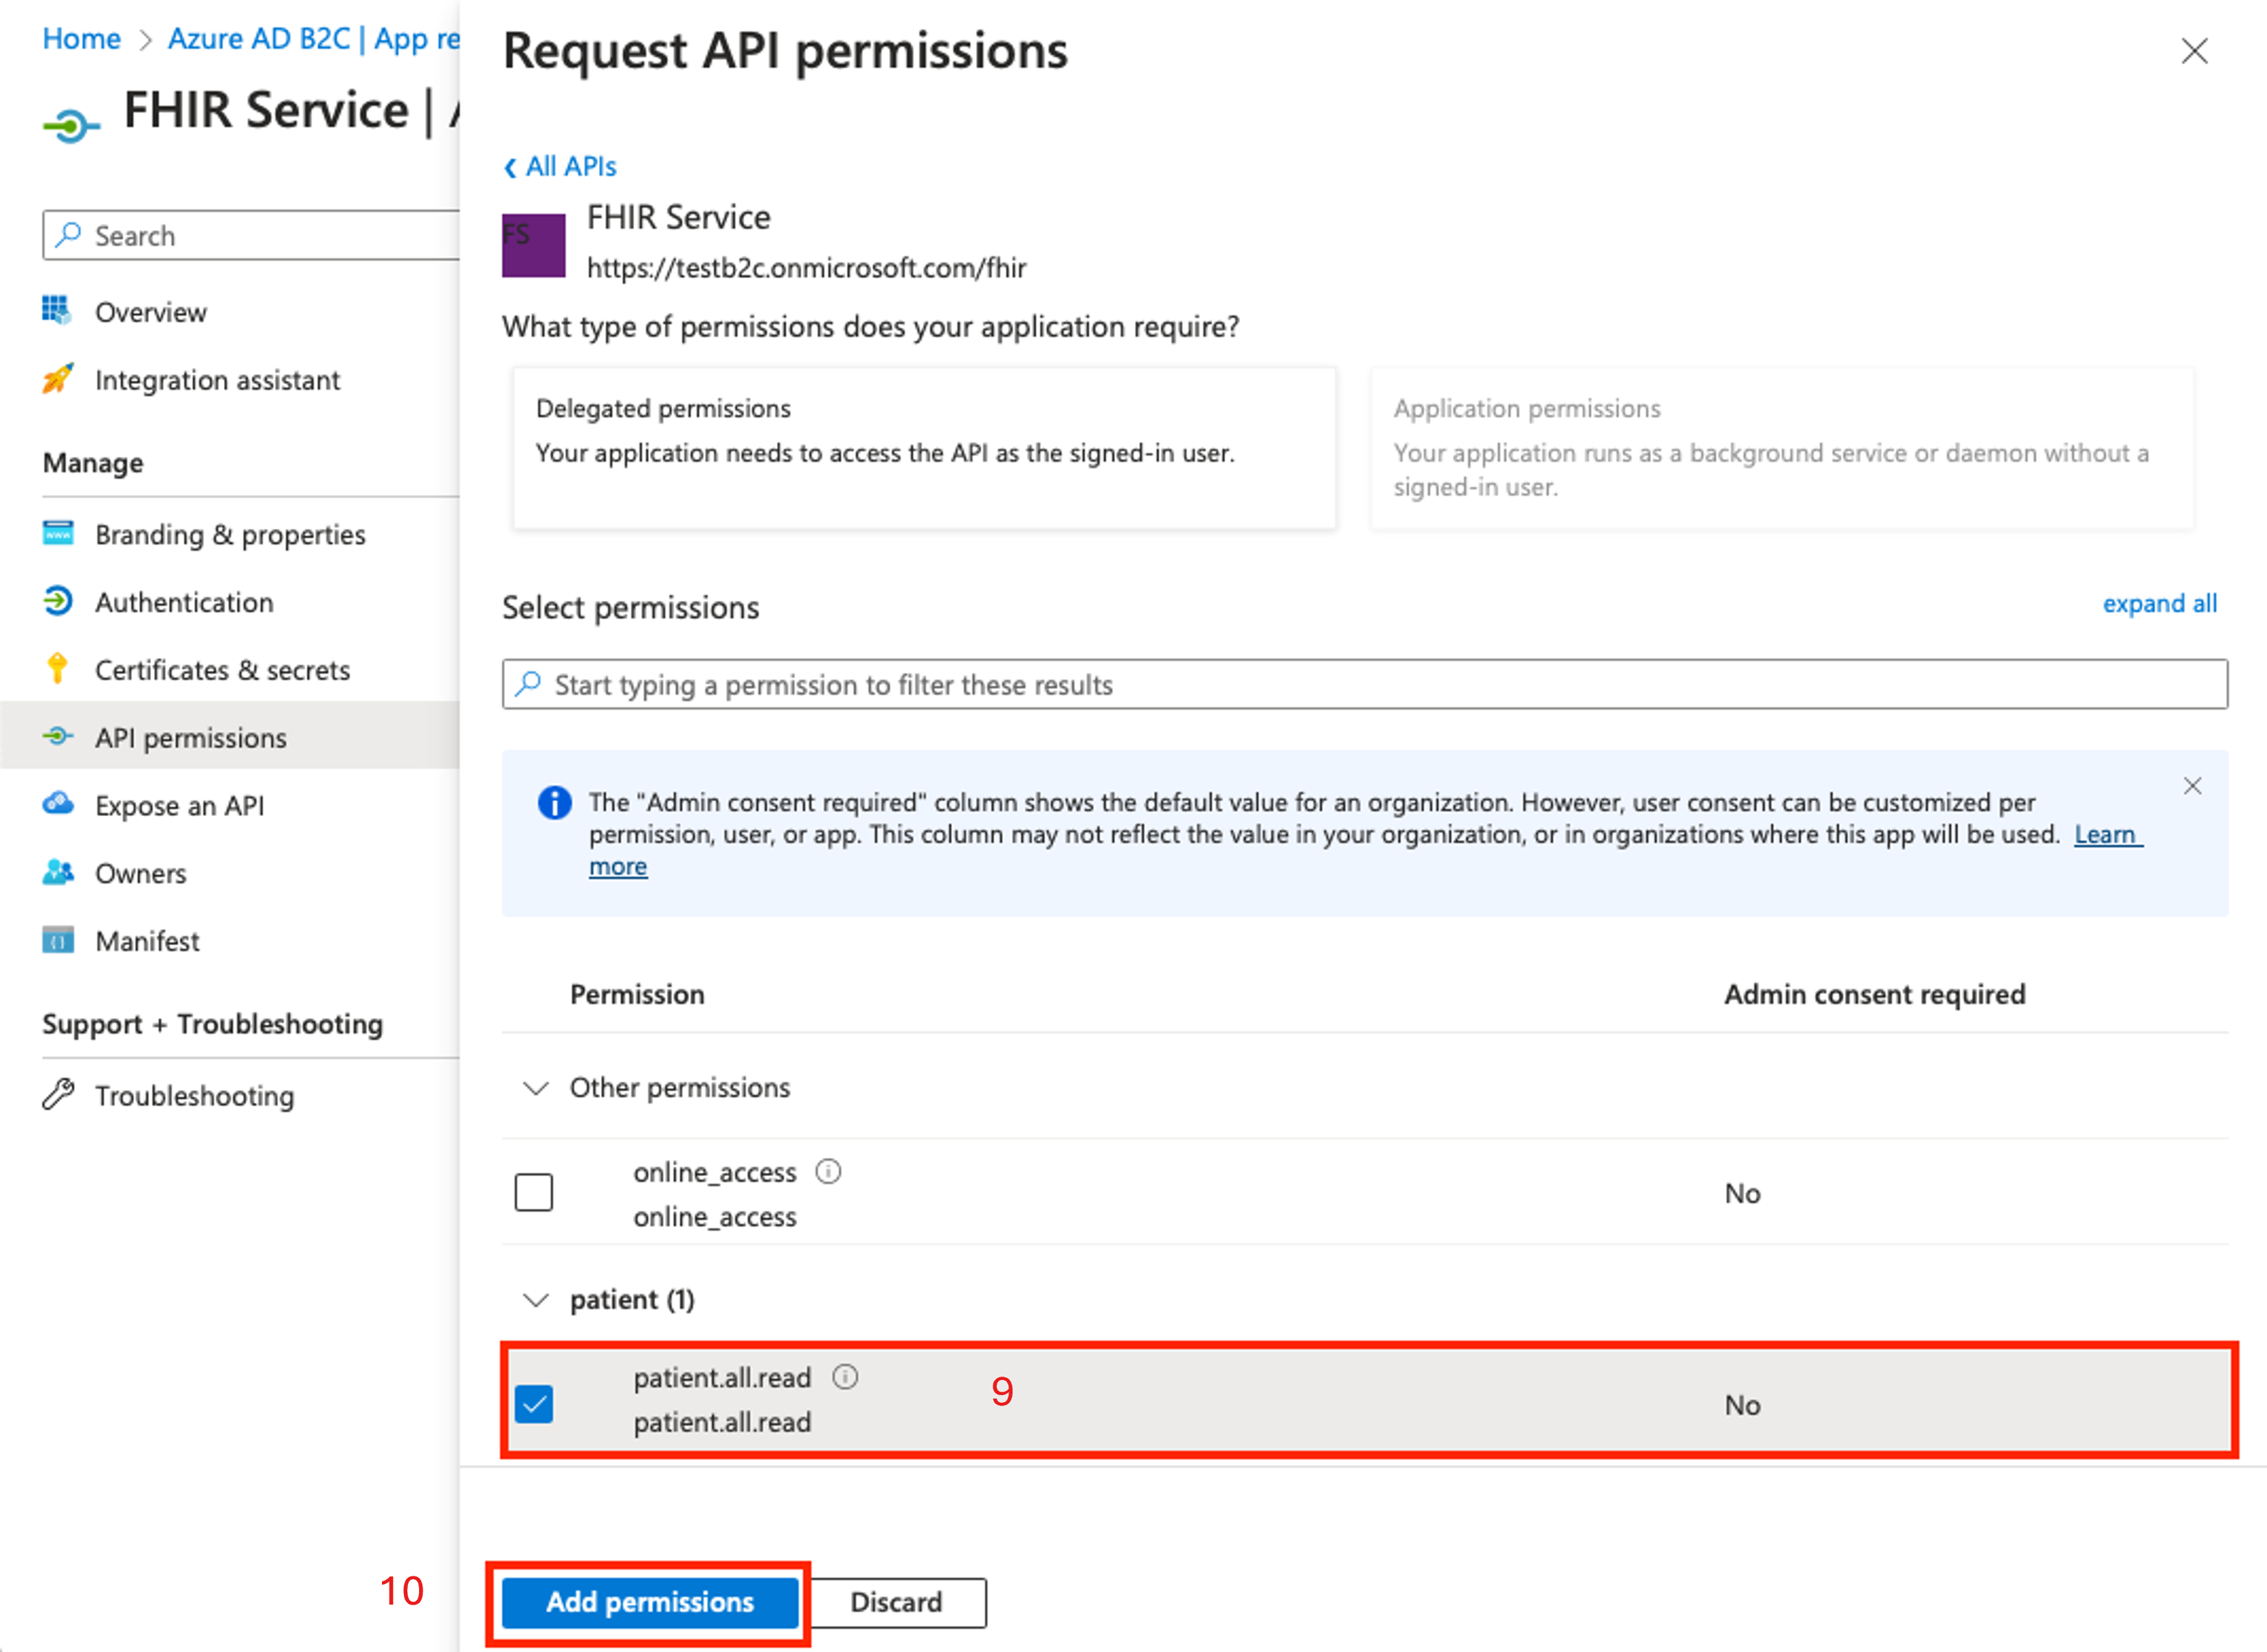This screenshot has width=2267, height=1652.
Task: Open the Expose an API page
Action: click(180, 805)
